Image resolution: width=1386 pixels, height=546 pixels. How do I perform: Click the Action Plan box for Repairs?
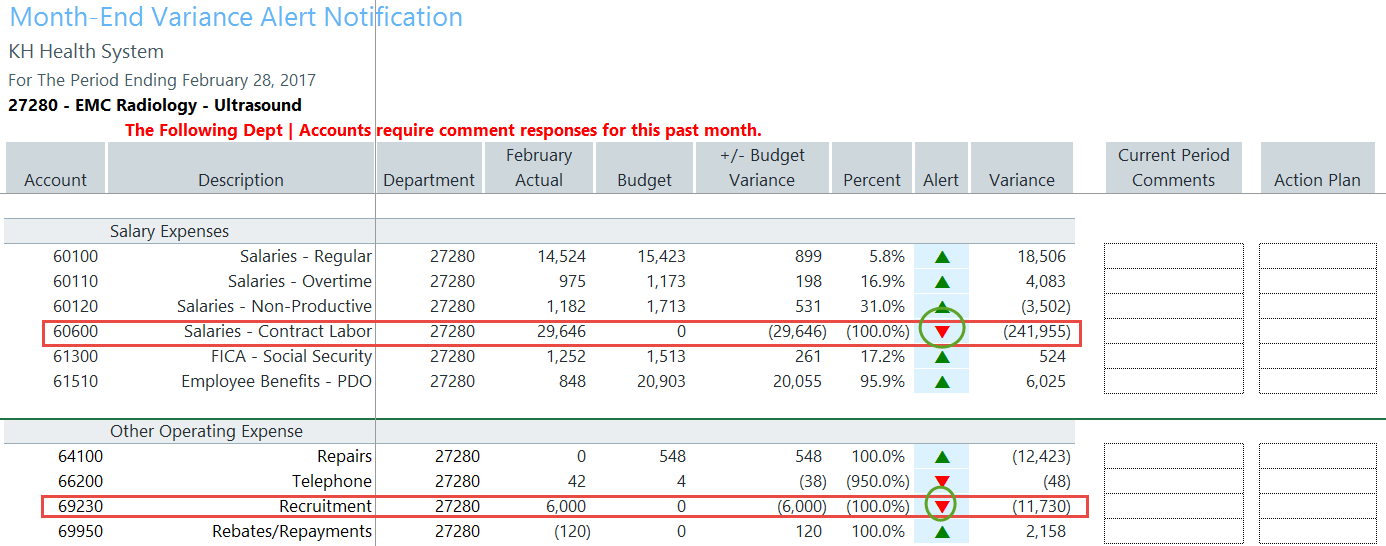[x=1317, y=456]
